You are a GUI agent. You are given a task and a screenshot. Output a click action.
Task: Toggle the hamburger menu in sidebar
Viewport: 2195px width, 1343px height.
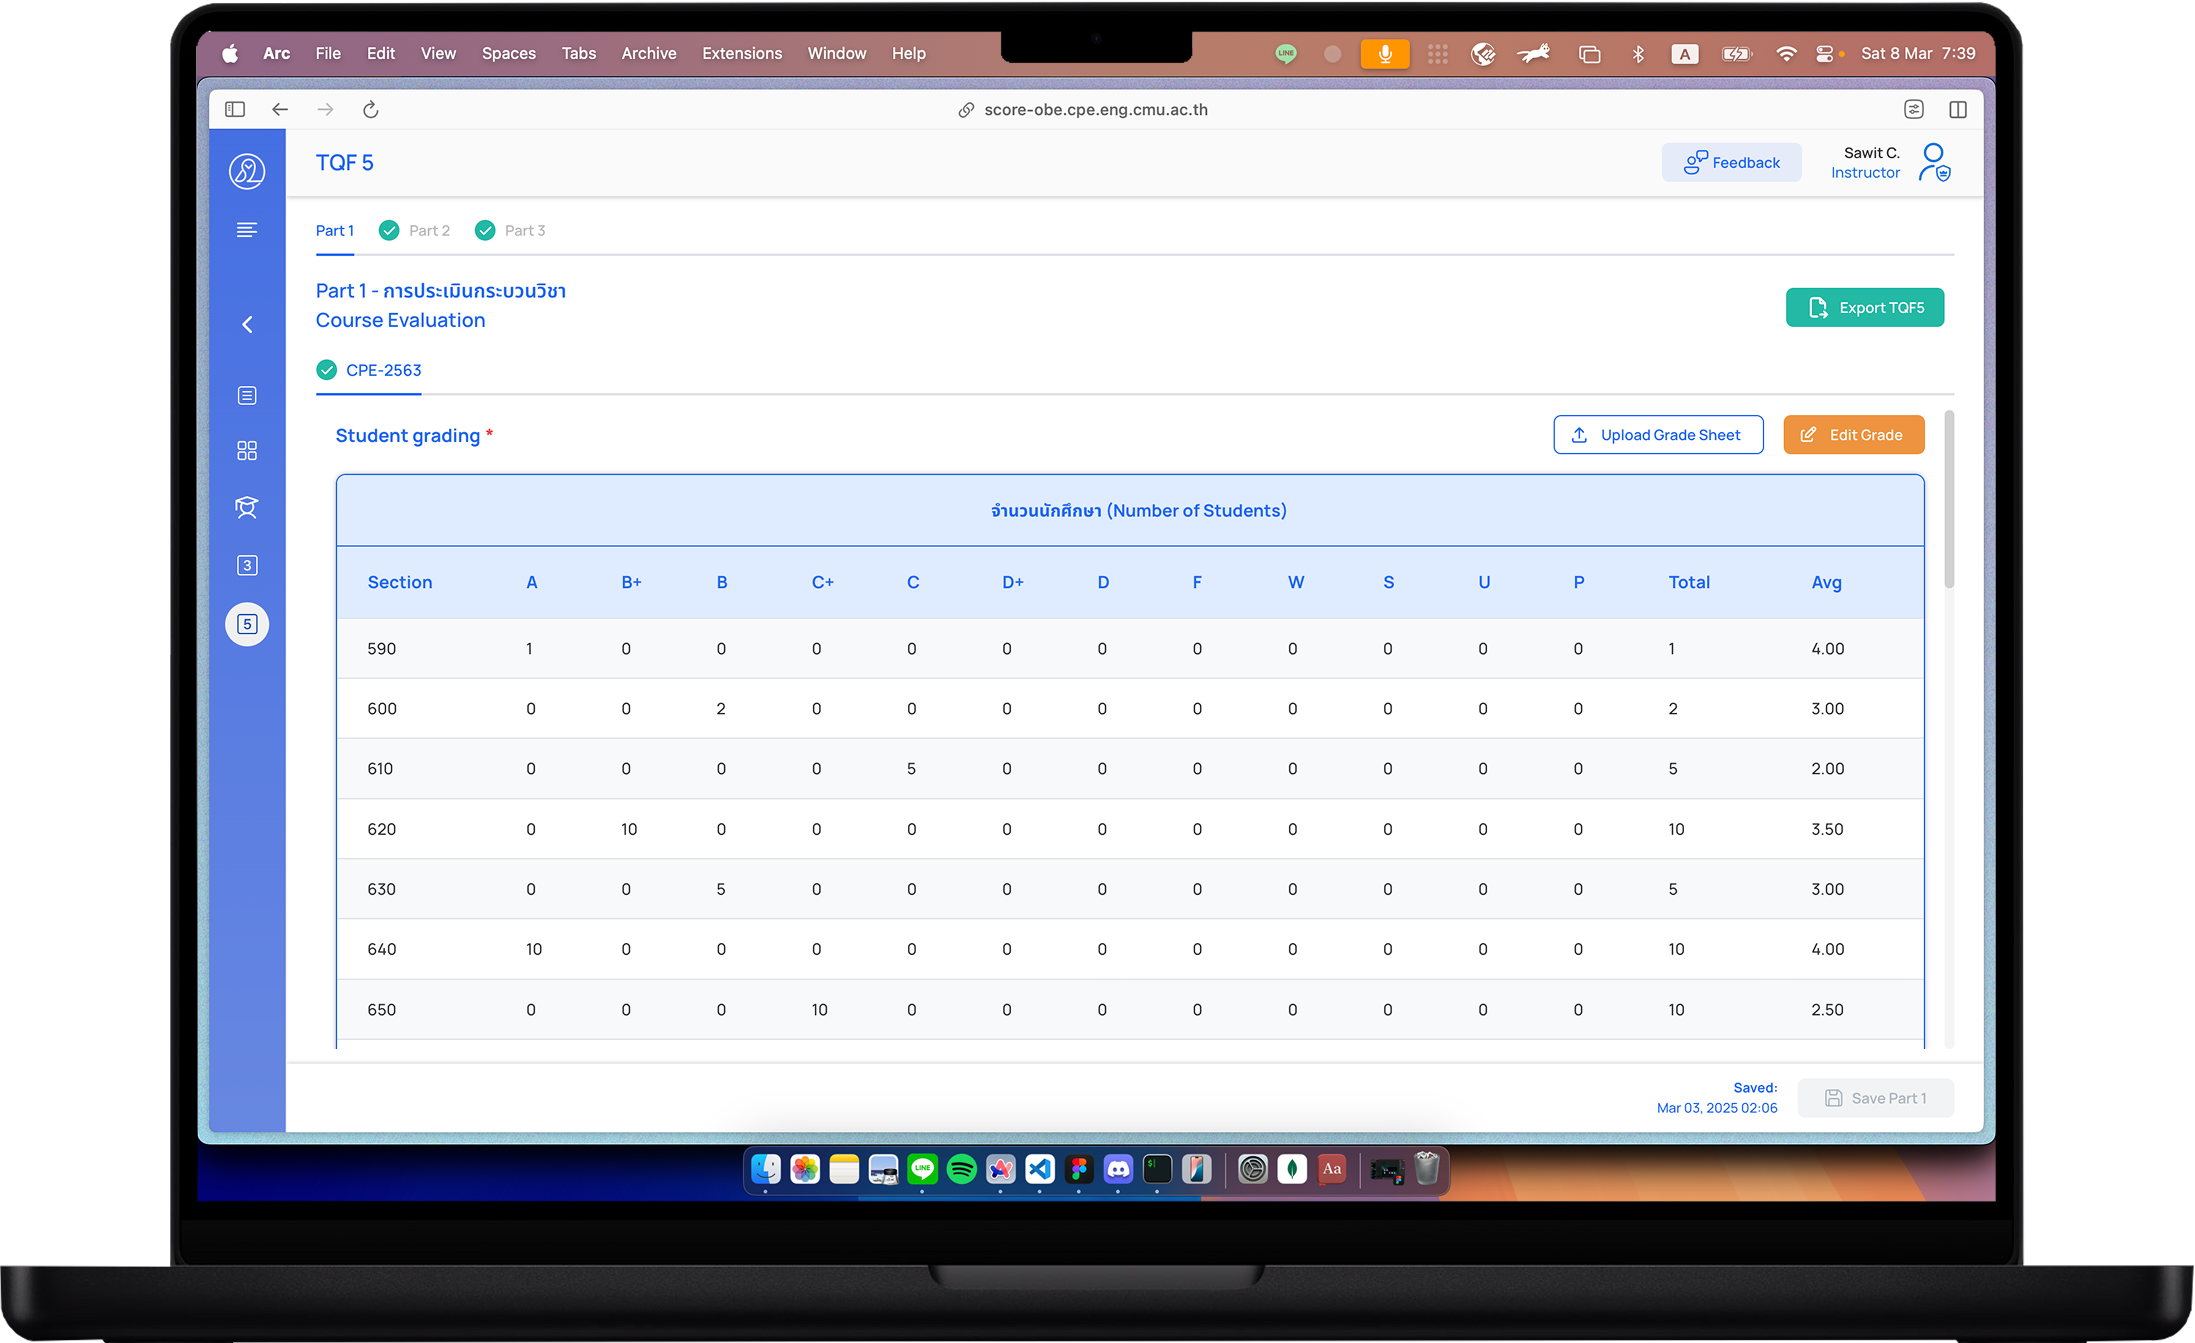[247, 230]
